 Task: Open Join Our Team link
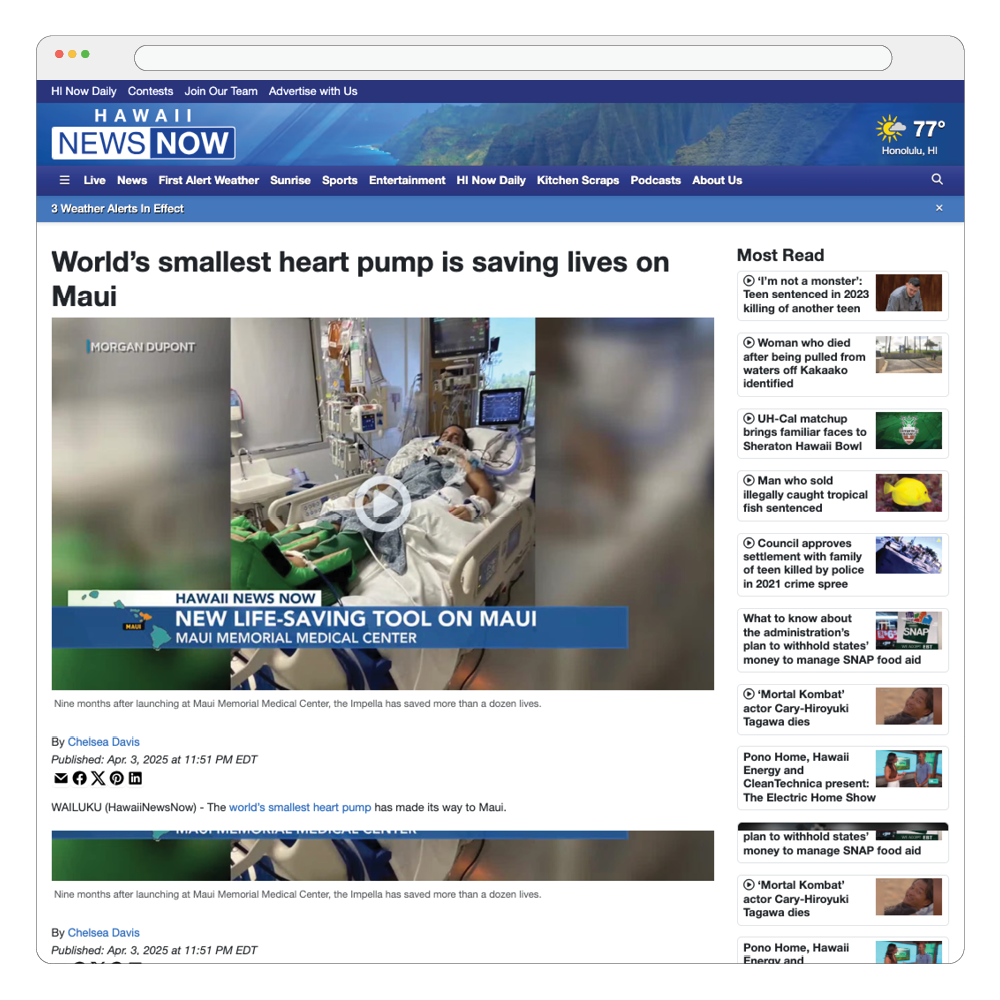click(221, 91)
